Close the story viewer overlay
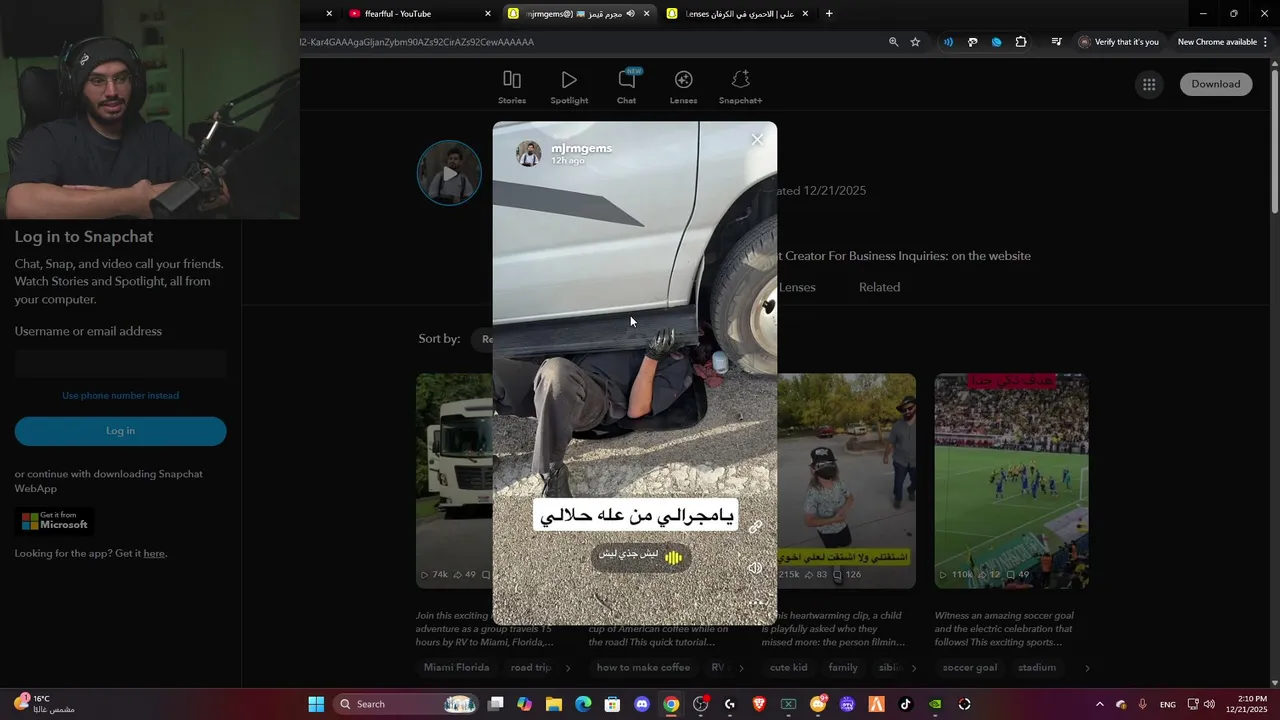 [757, 140]
